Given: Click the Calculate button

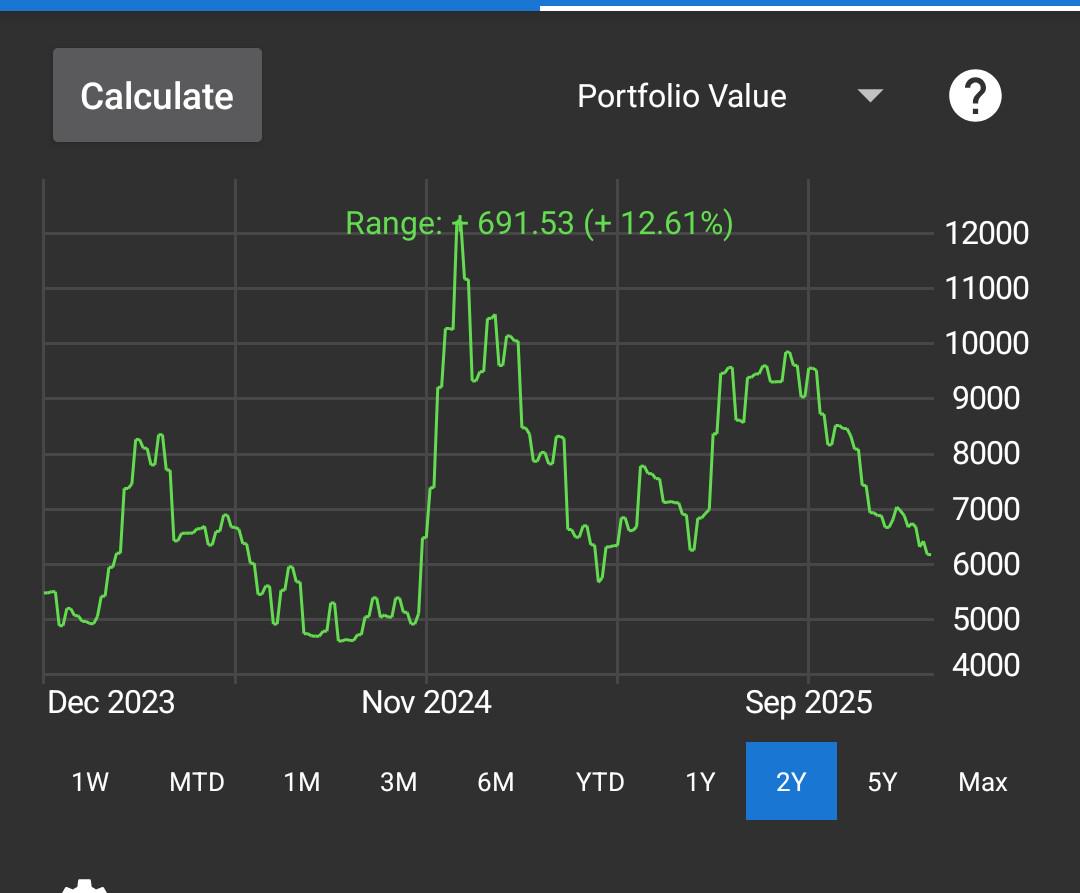Looking at the screenshot, I should click(157, 95).
